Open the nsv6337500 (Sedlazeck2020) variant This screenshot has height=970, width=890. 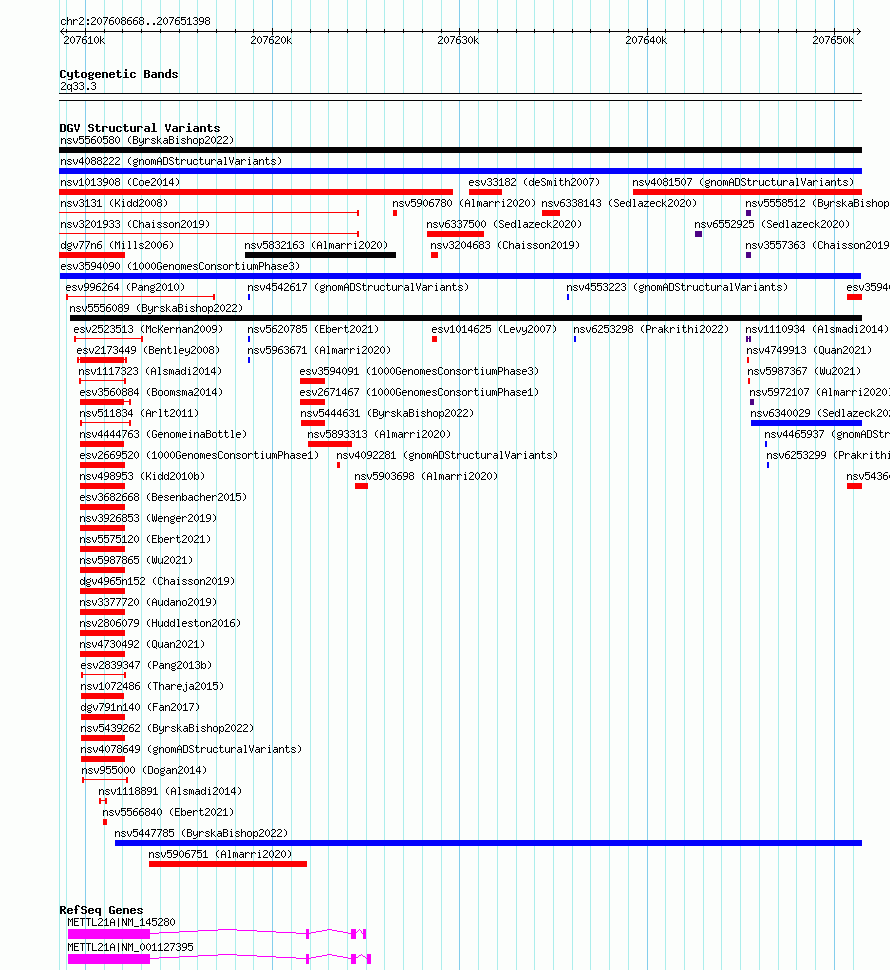tap(504, 225)
